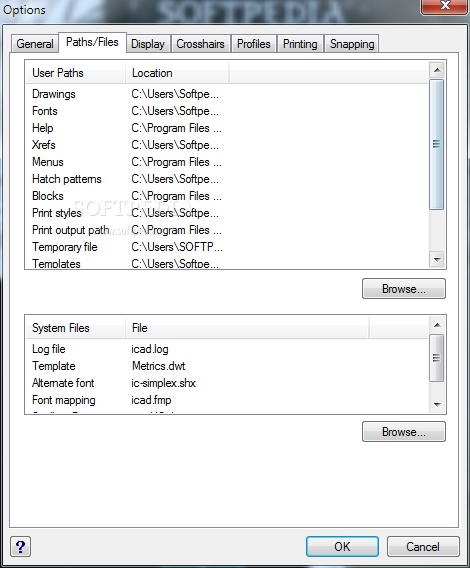The height and width of the screenshot is (568, 470).
Task: Show the Snapping tab
Action: (x=352, y=44)
